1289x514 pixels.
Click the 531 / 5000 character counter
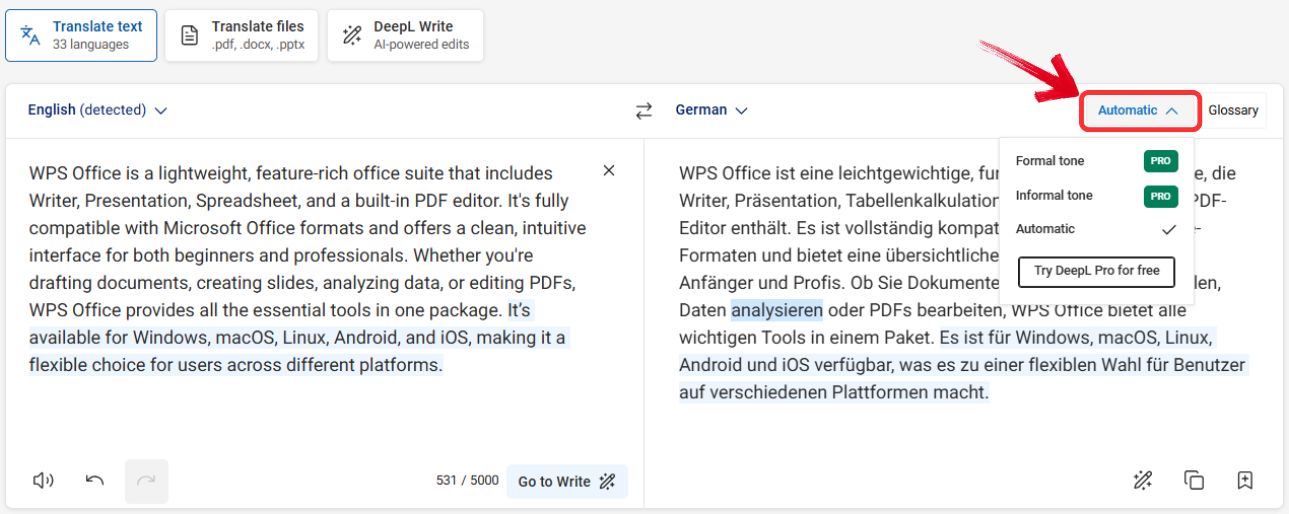[x=467, y=481]
